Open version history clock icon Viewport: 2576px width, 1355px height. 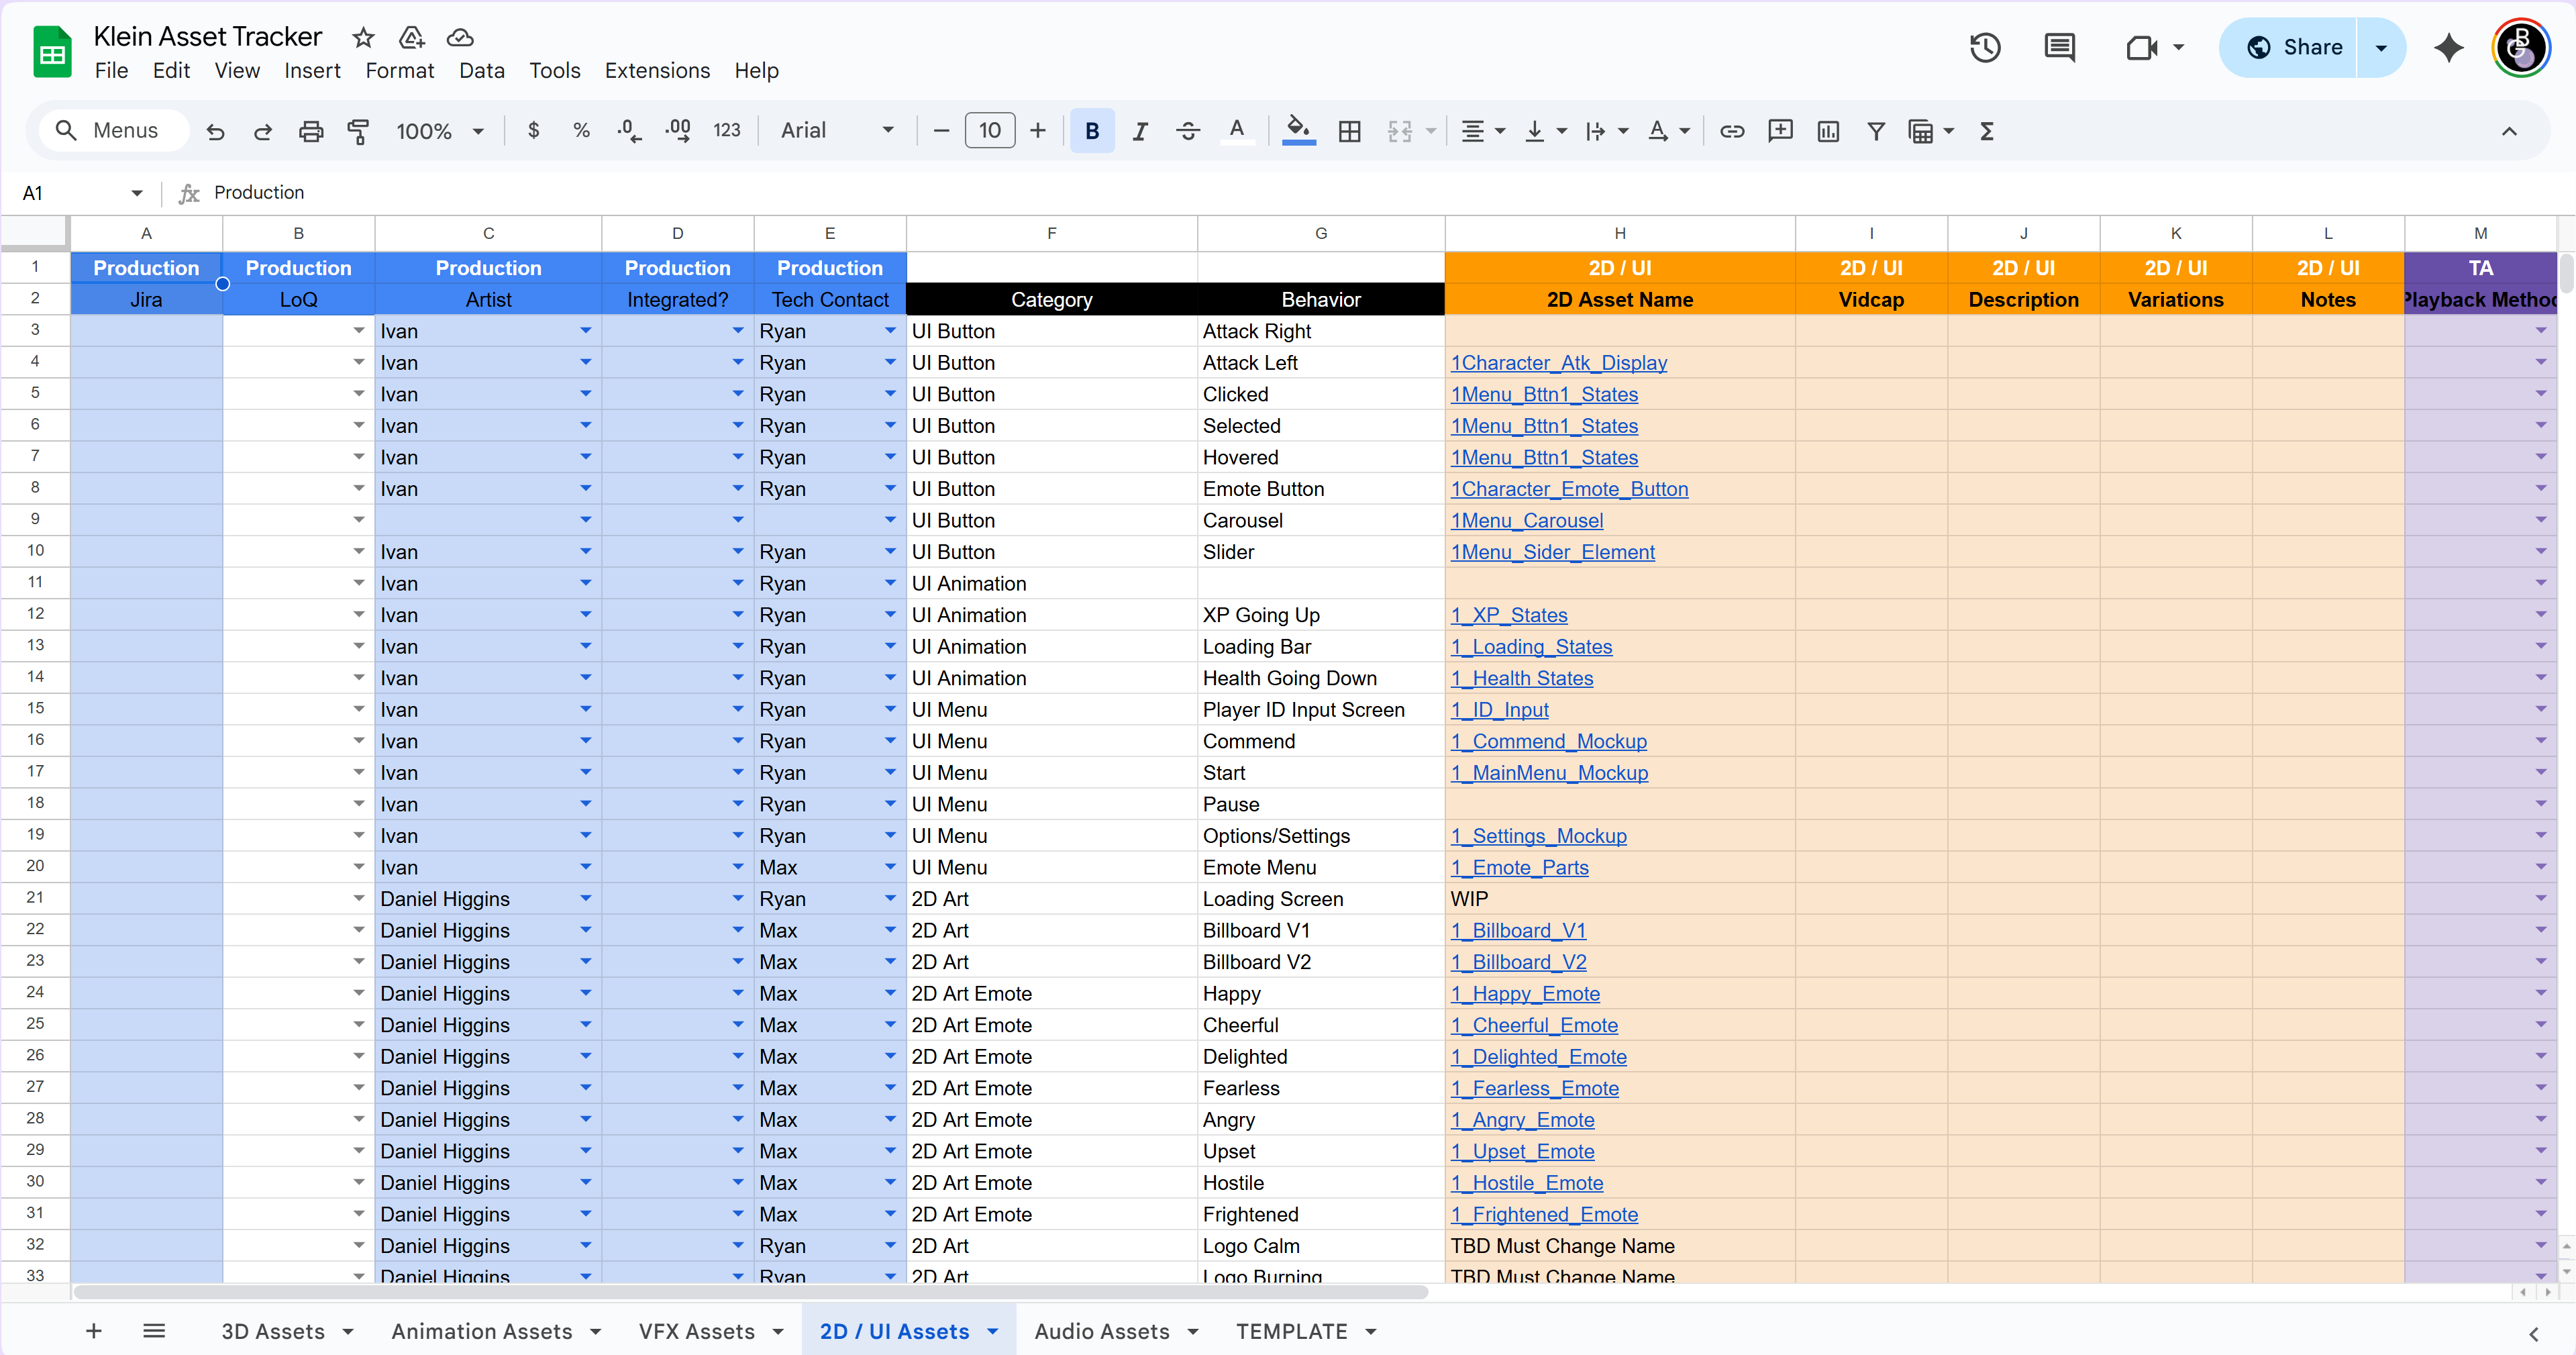1984,47
